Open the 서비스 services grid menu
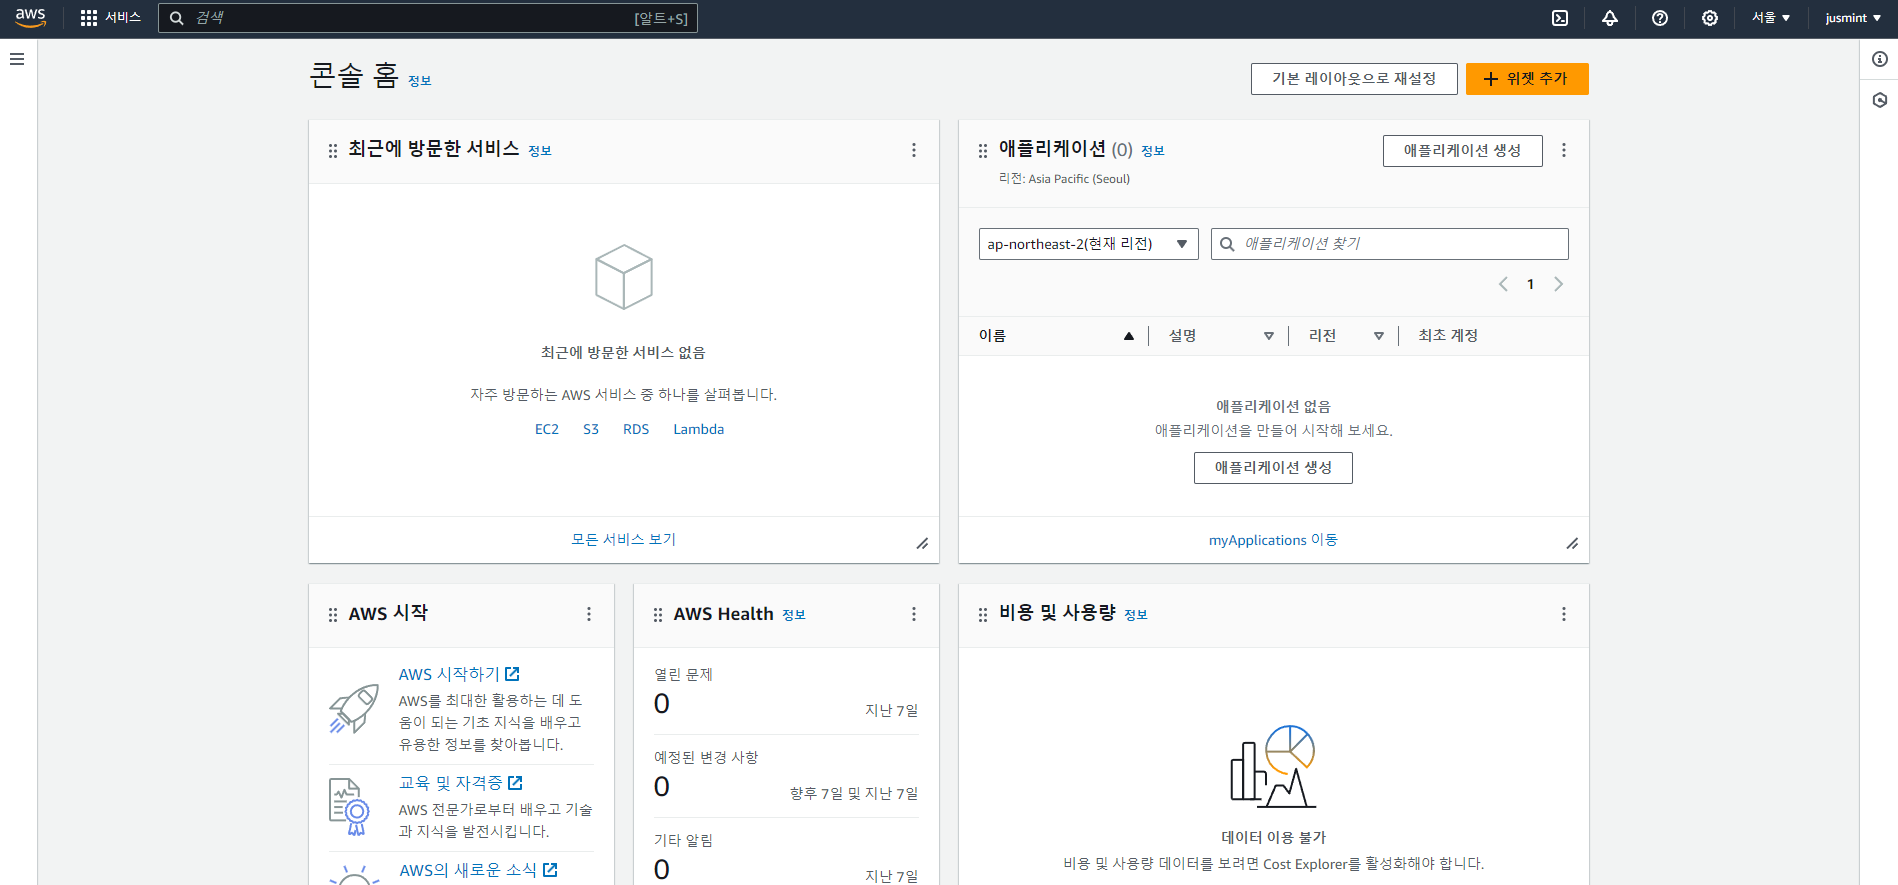The height and width of the screenshot is (885, 1898). pos(111,18)
